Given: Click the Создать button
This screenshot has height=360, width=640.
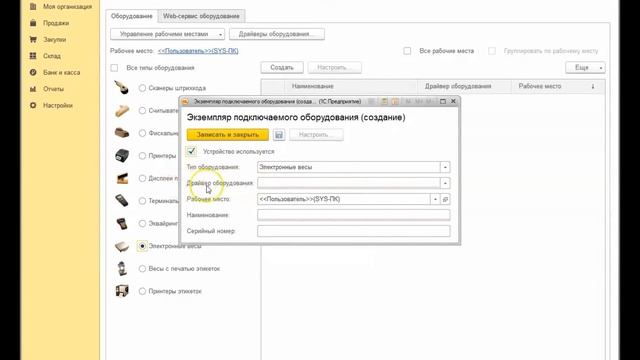Looking at the screenshot, I should pyautogui.click(x=282, y=67).
